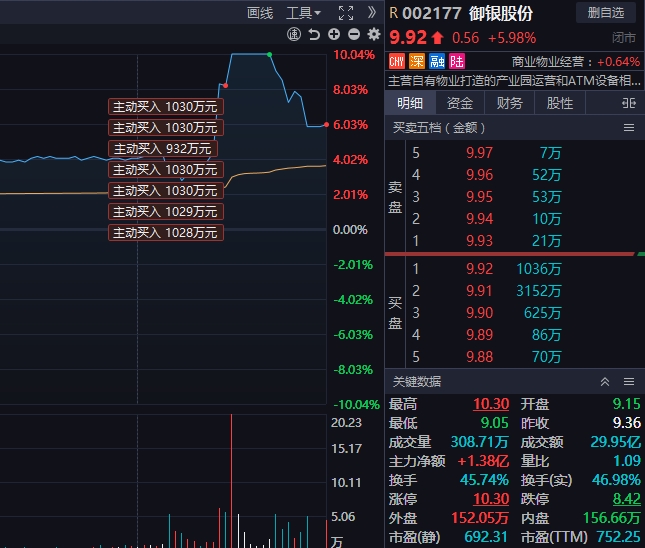Click the 内盘 156.66万 value

[612, 518]
